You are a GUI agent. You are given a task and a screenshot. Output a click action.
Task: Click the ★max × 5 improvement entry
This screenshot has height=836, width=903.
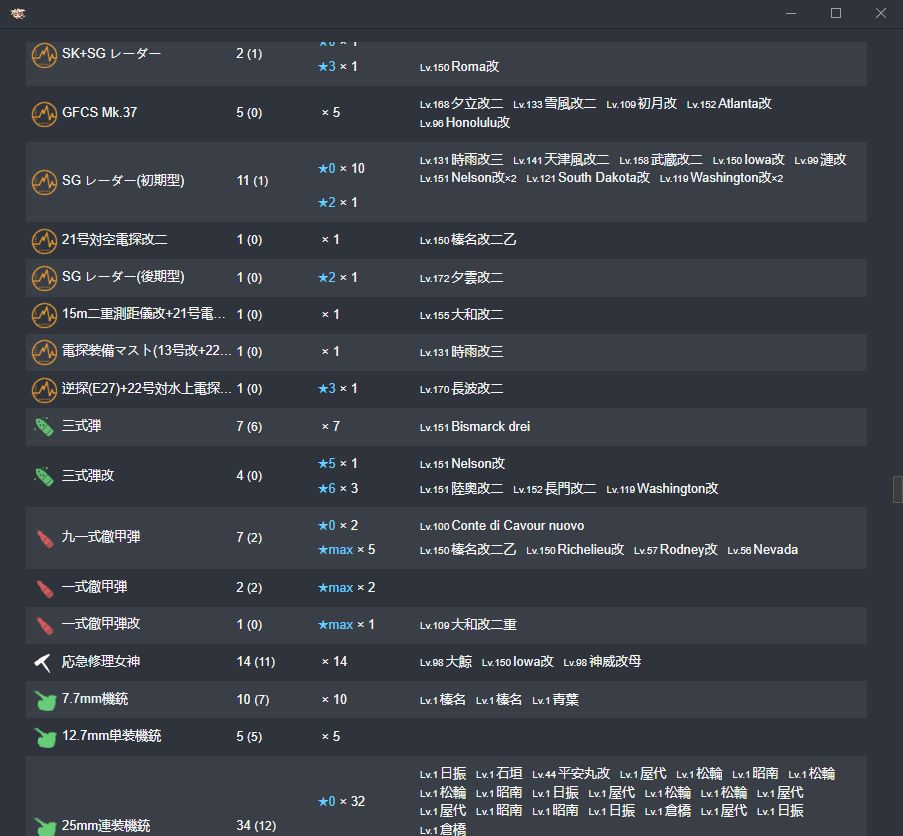(347, 550)
